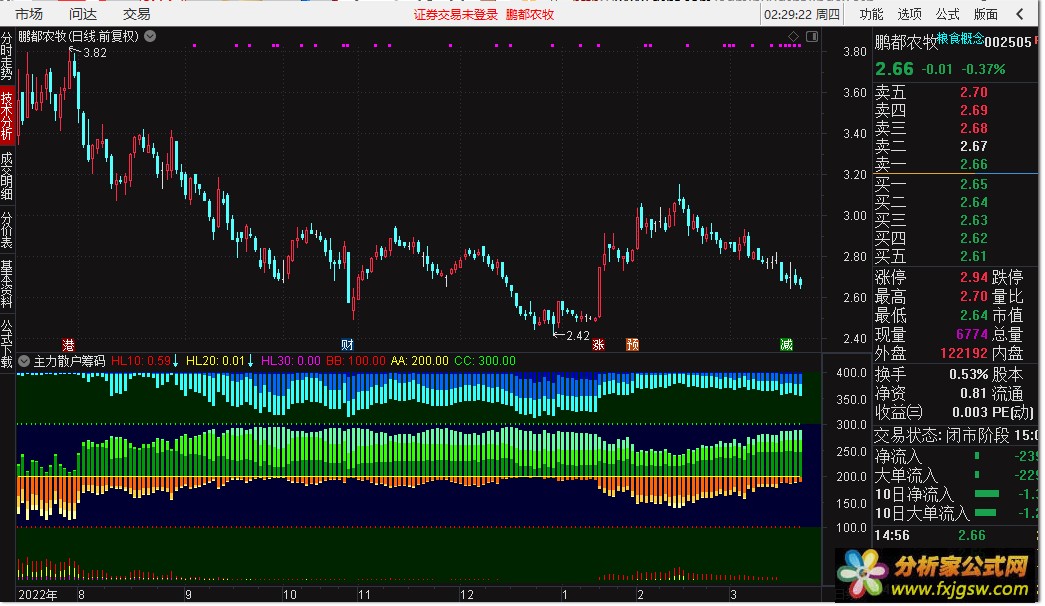
Task: Click the 交易状态: 闭市阶段 status line
Action: coord(956,435)
